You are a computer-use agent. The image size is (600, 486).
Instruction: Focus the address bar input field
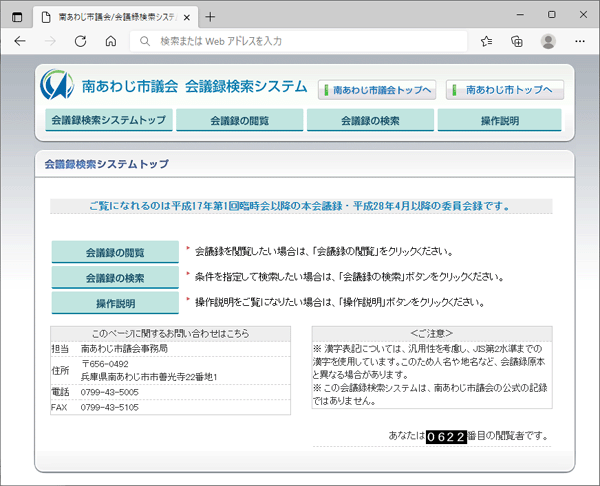coord(298,41)
